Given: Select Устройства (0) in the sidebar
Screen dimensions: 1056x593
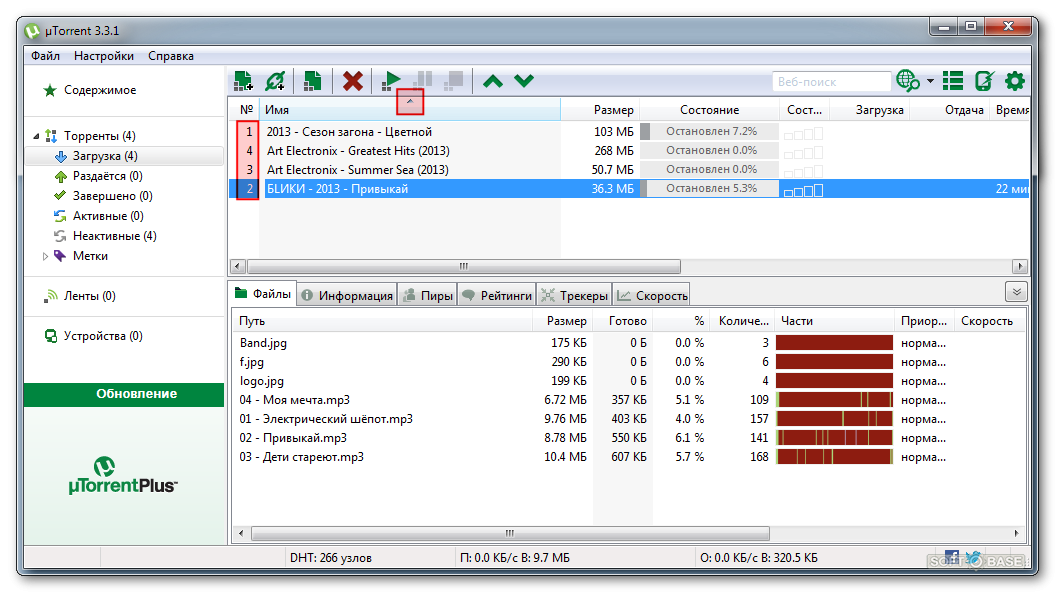Looking at the screenshot, I should pos(102,336).
